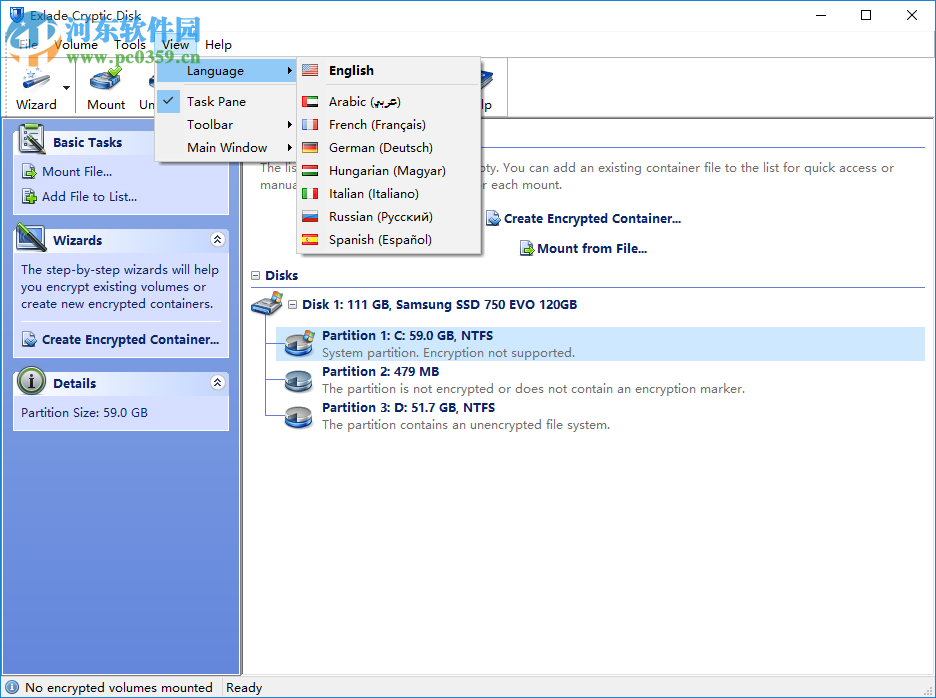The image size is (936, 698).
Task: Open the Tools menu
Action: (130, 45)
